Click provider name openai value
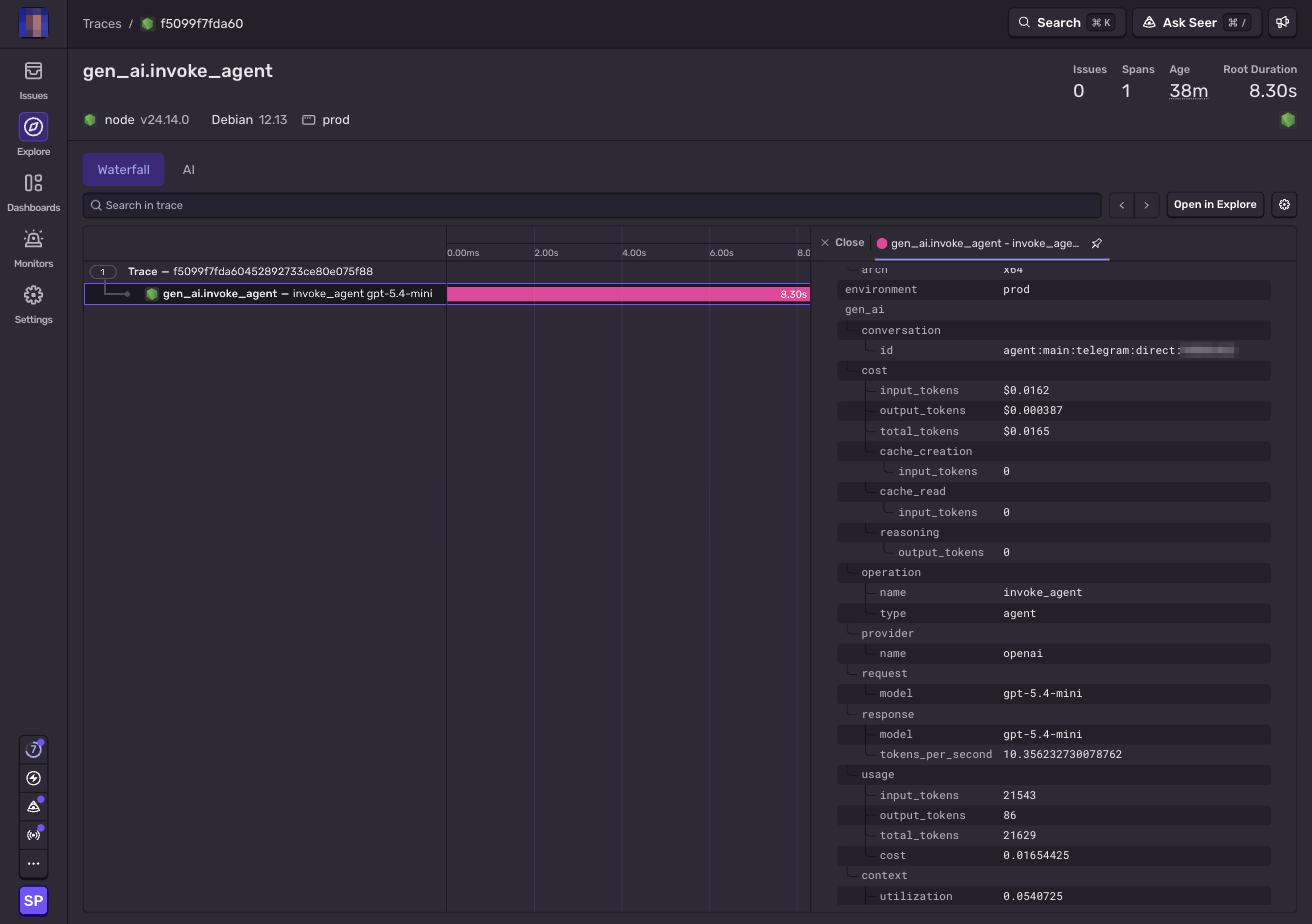The width and height of the screenshot is (1312, 924). 1023,653
